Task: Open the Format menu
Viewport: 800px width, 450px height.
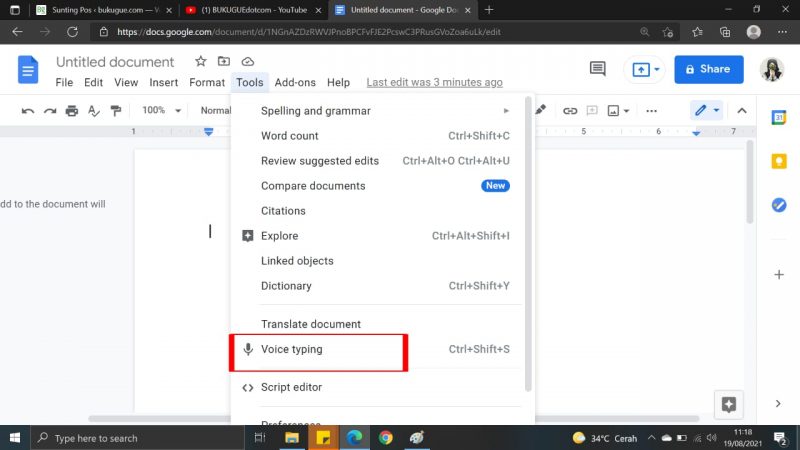Action: click(207, 82)
